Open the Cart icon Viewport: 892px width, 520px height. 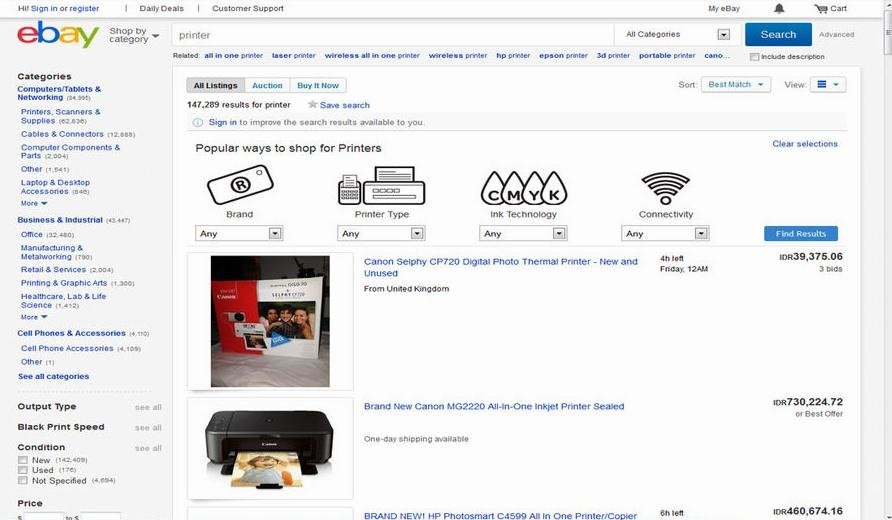(821, 9)
